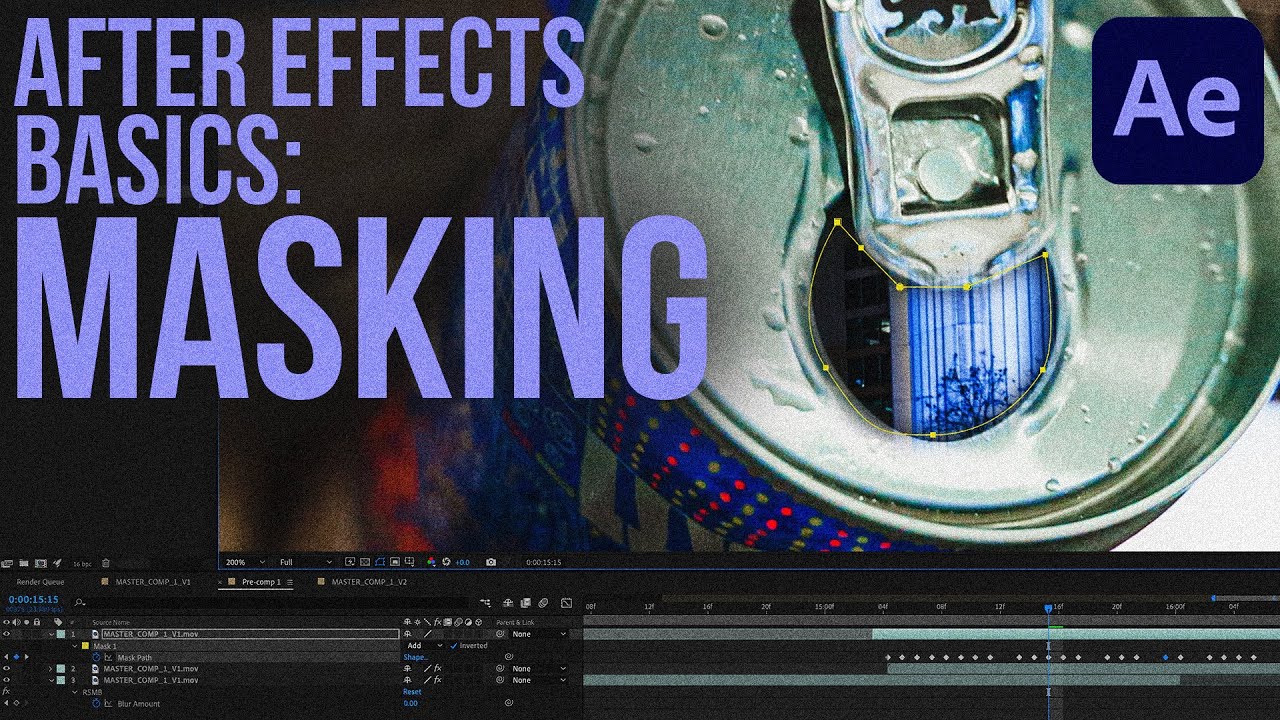This screenshot has width=1280, height=720.
Task: Collapse layer 1 twirl-down arrow
Action: click(51, 634)
